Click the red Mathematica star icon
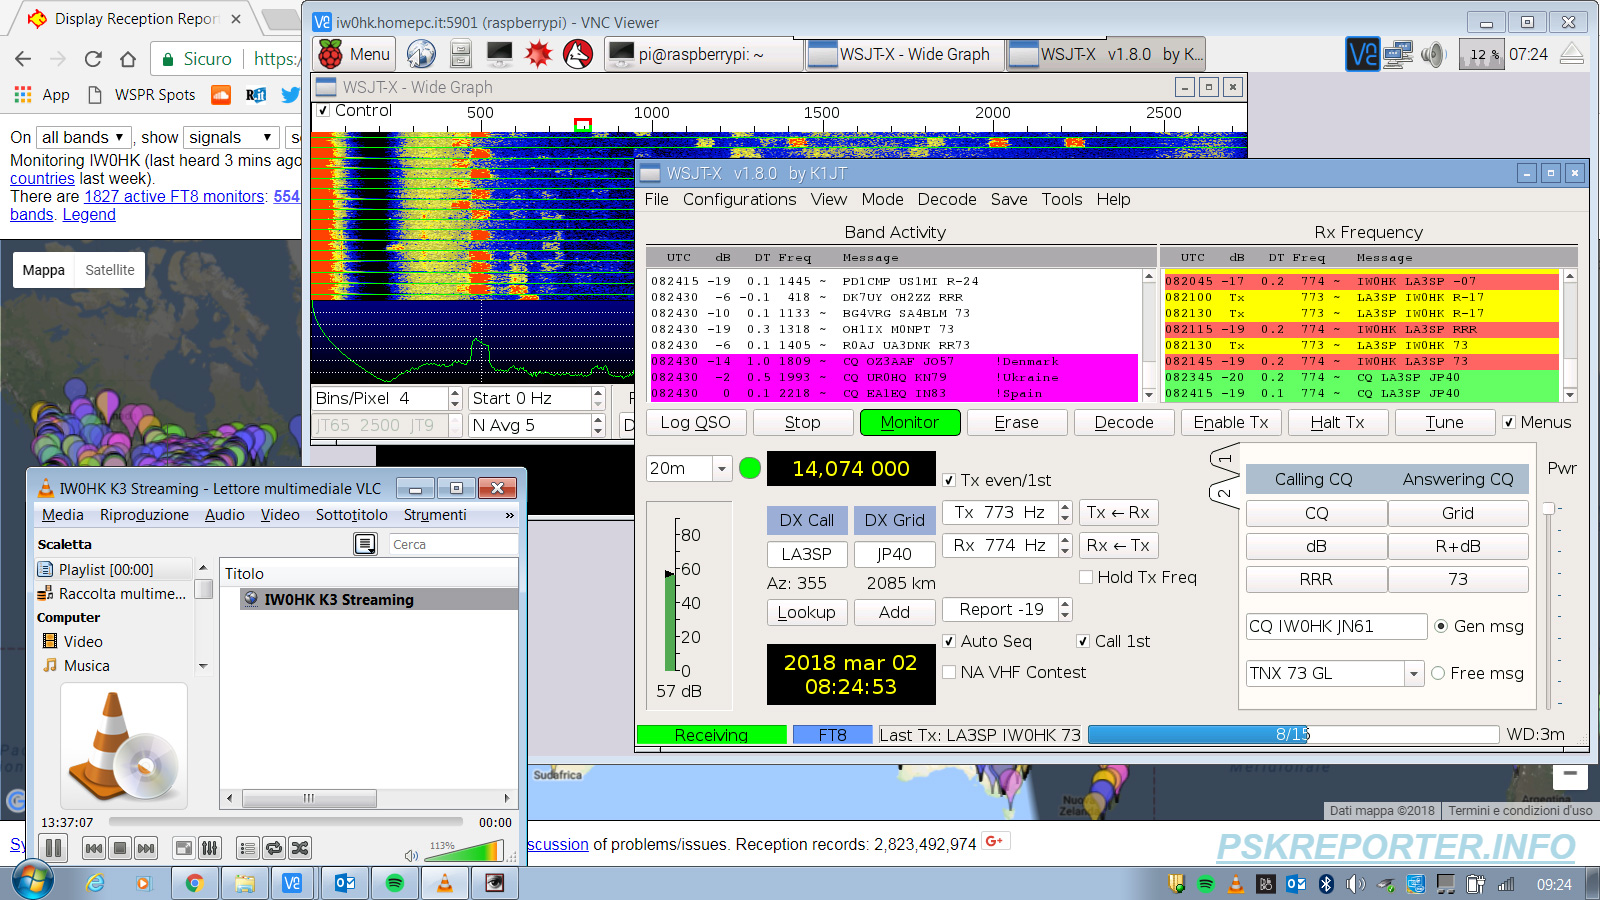 (538, 54)
